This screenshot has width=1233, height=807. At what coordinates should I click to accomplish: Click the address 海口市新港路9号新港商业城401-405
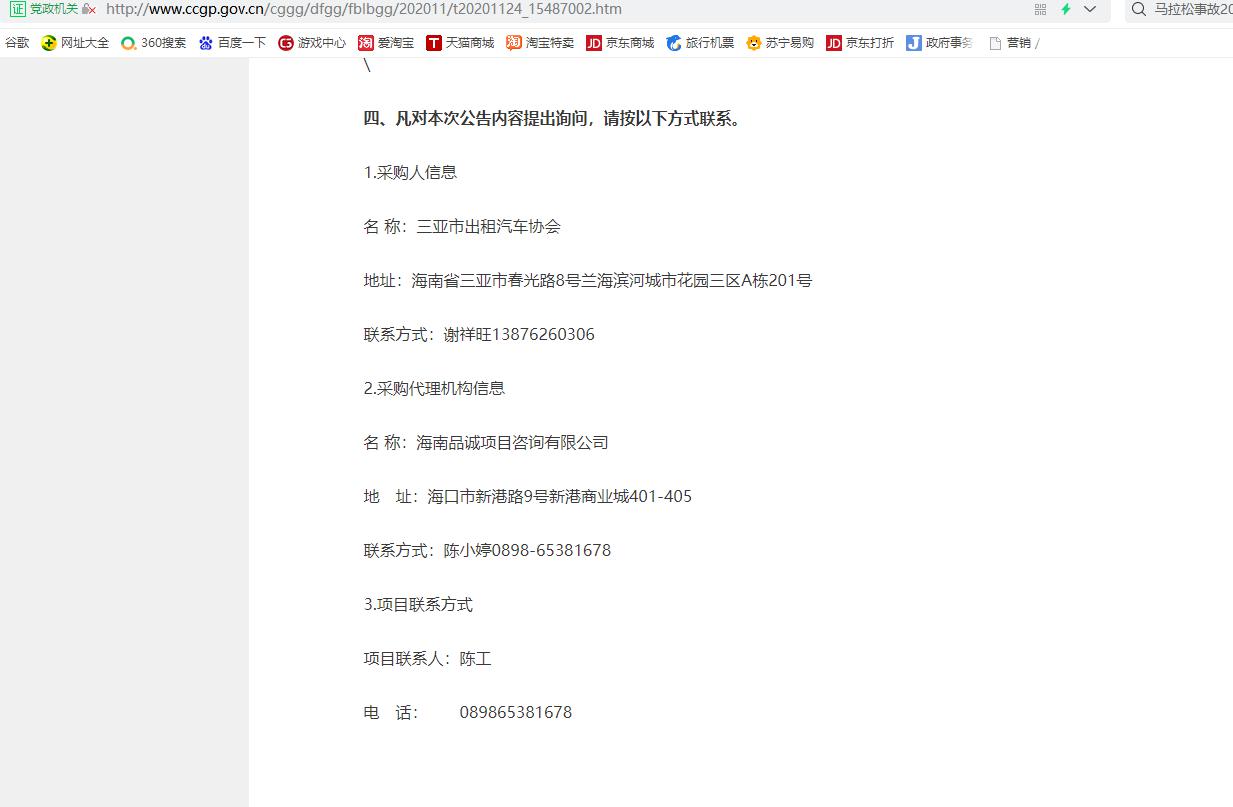(x=560, y=496)
